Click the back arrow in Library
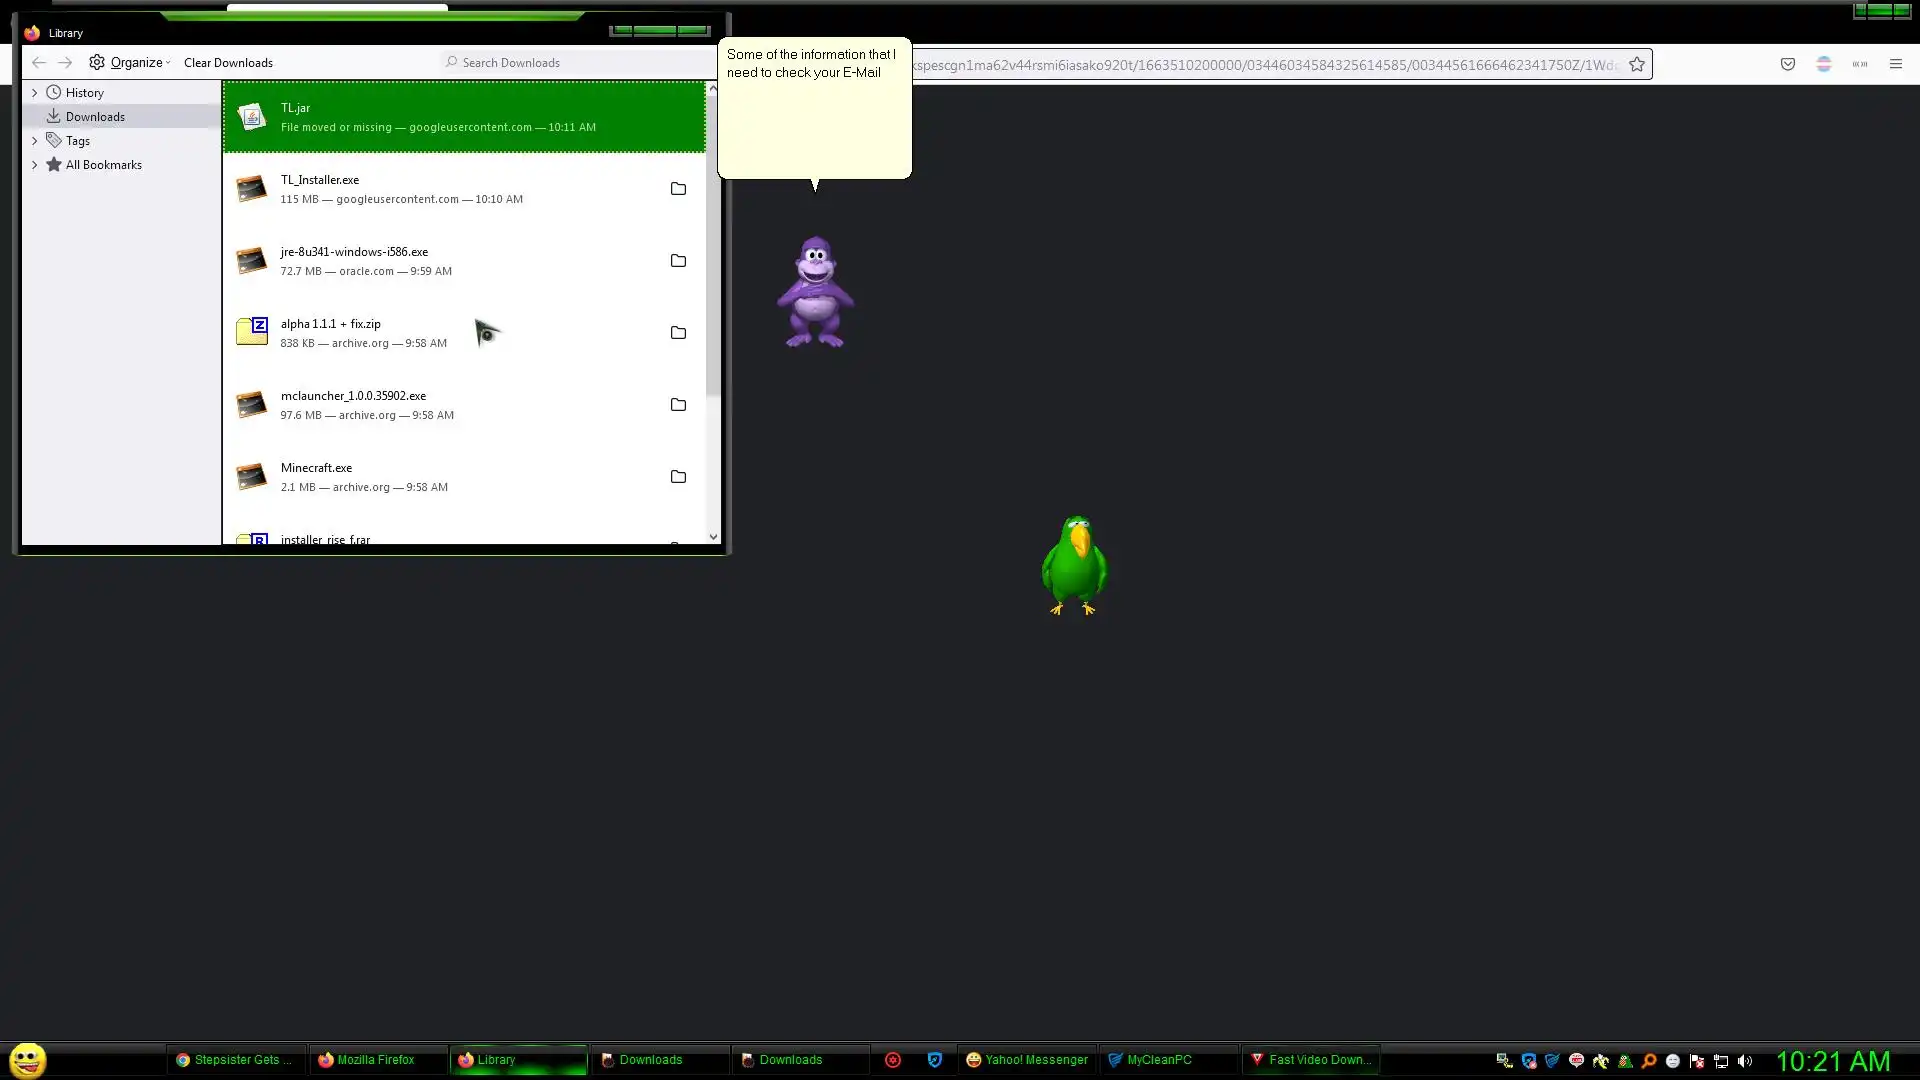Viewport: 1920px width, 1080px height. click(39, 62)
